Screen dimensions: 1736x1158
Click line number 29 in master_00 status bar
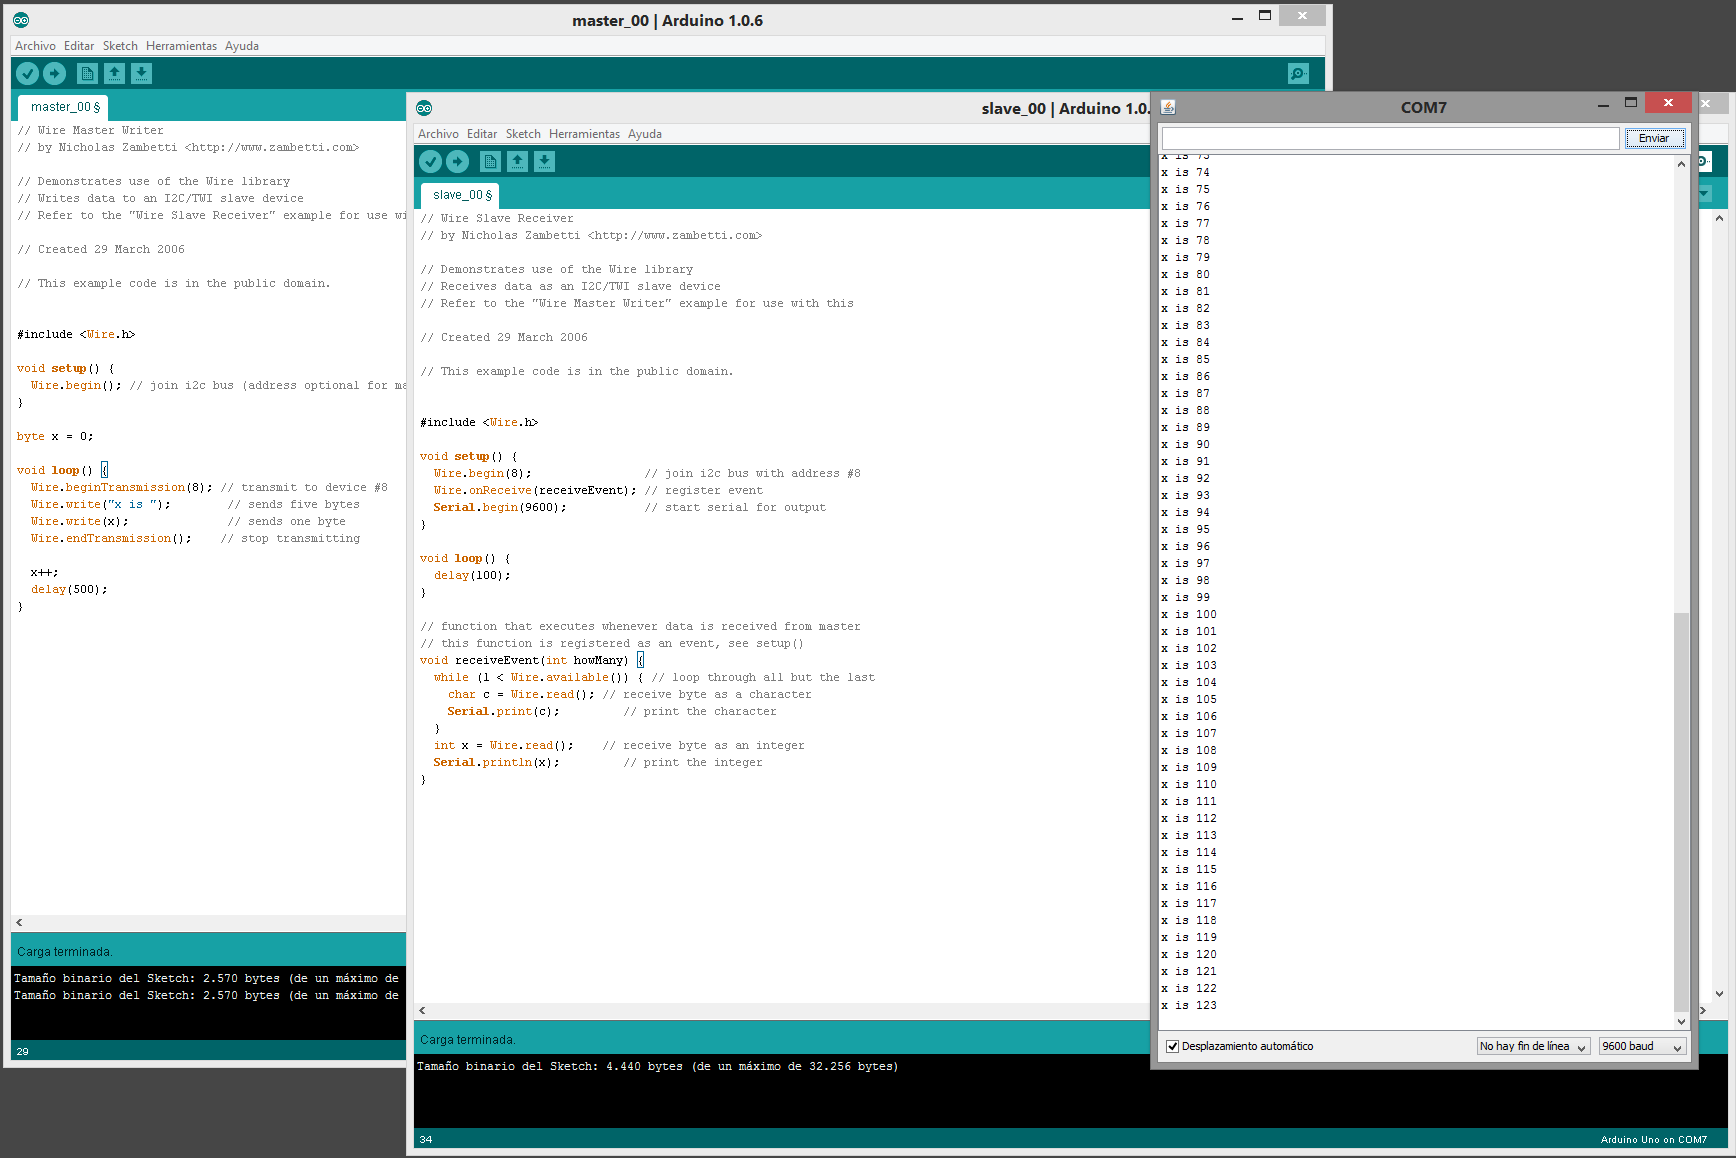point(23,1051)
